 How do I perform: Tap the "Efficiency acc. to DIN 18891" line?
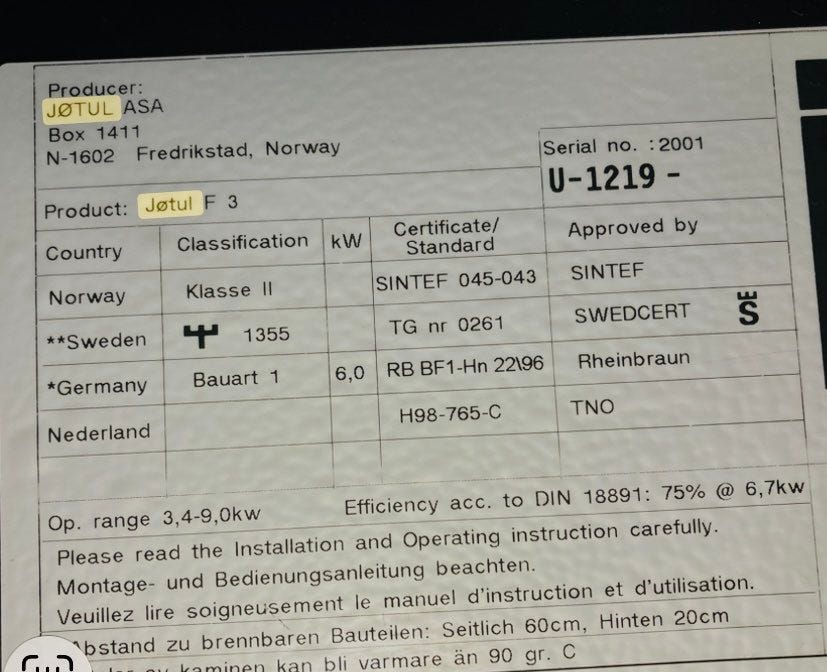tap(574, 497)
